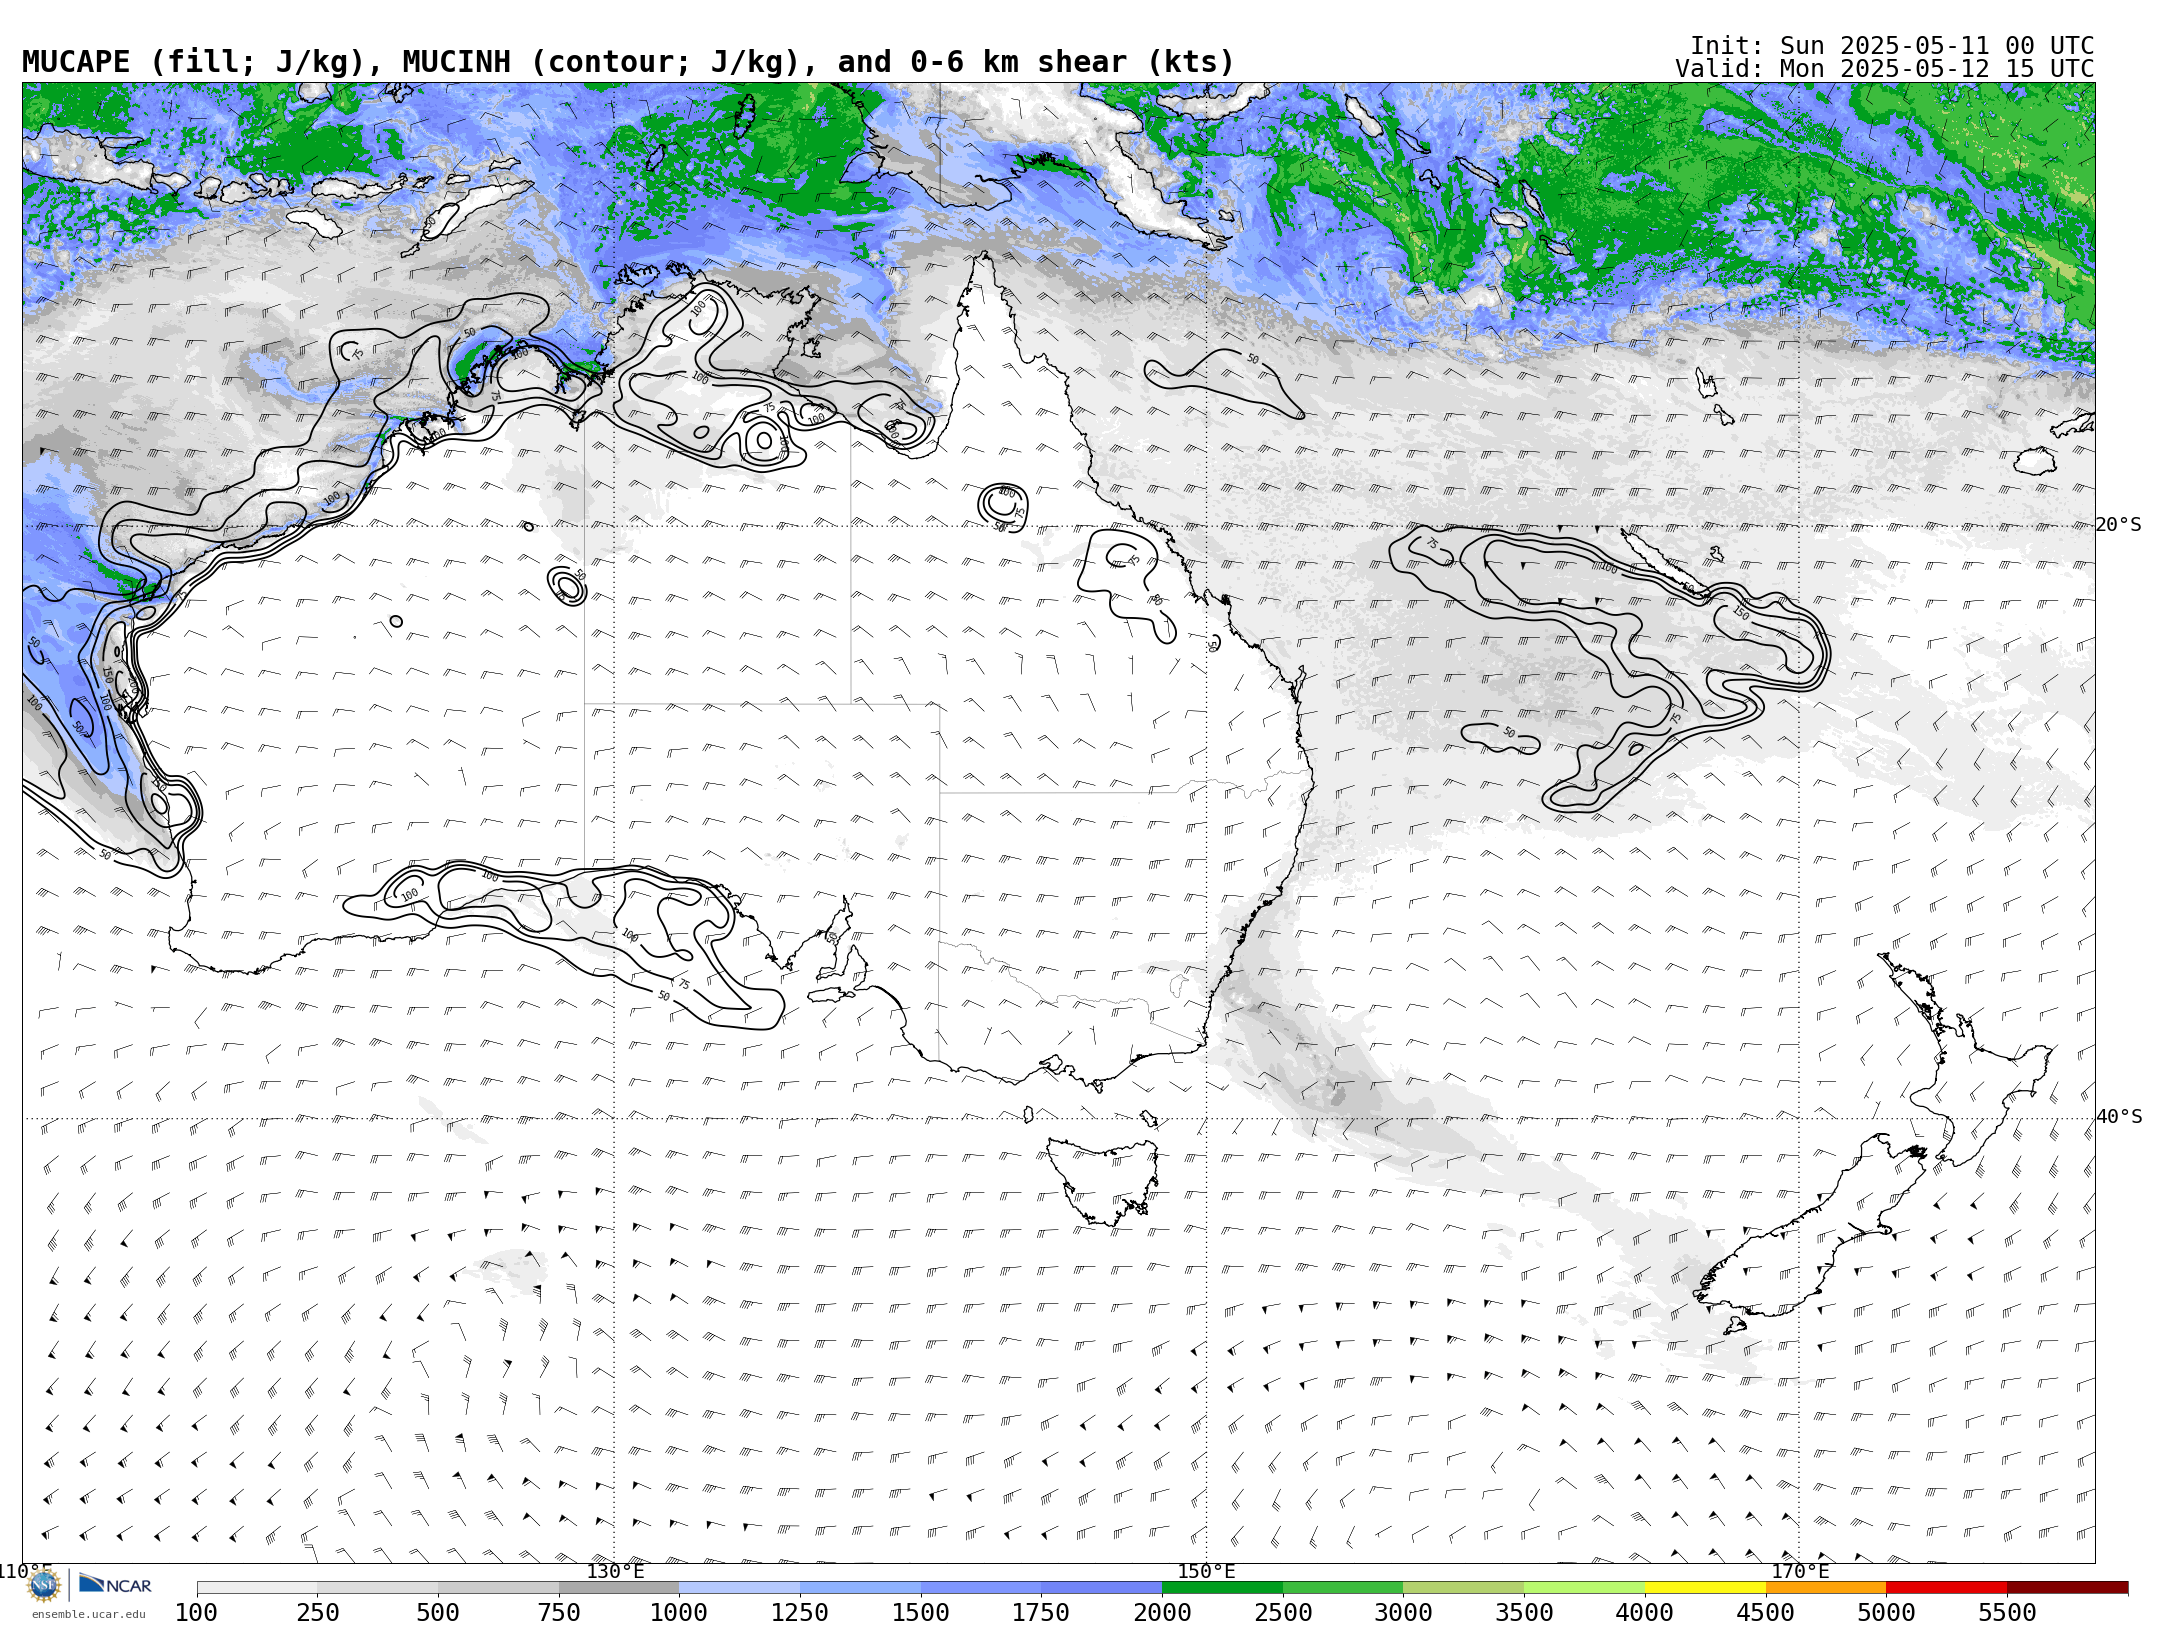
Task: Click the colorbar label 1250
Action: (800, 1613)
